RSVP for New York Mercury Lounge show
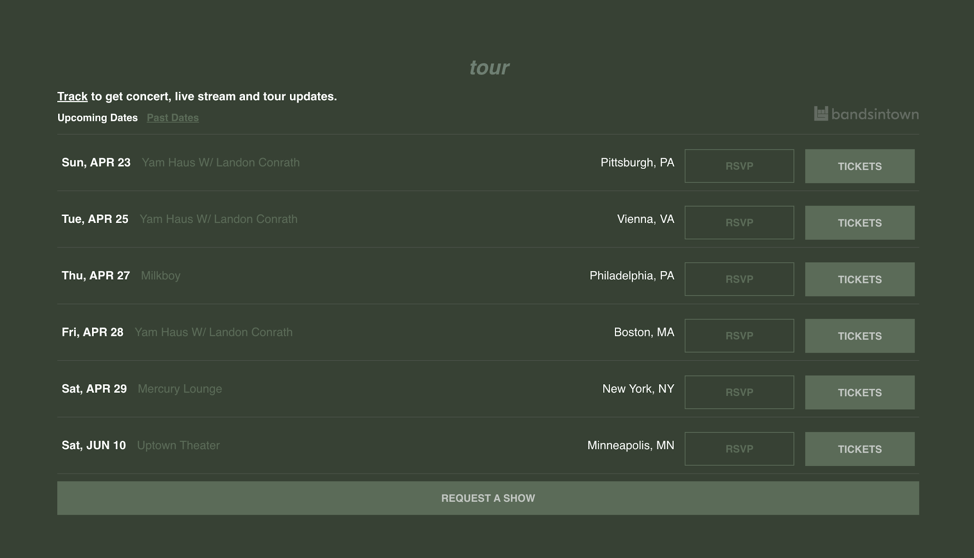This screenshot has height=558, width=974. [739, 392]
